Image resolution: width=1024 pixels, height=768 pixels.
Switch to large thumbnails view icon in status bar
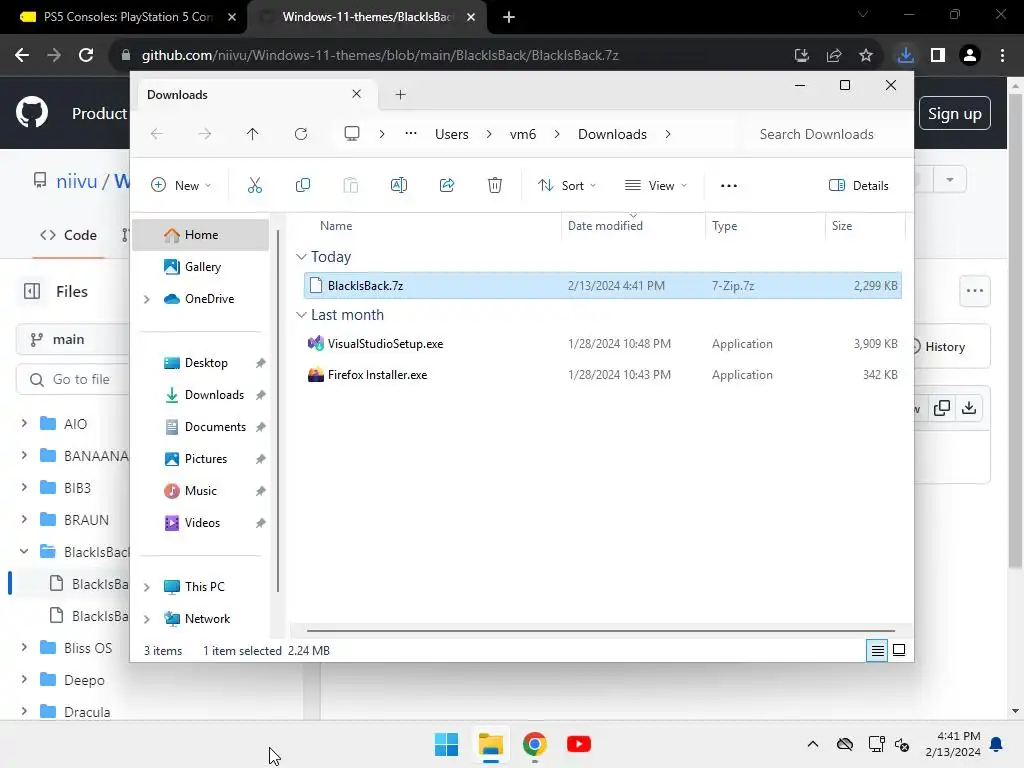coord(899,650)
